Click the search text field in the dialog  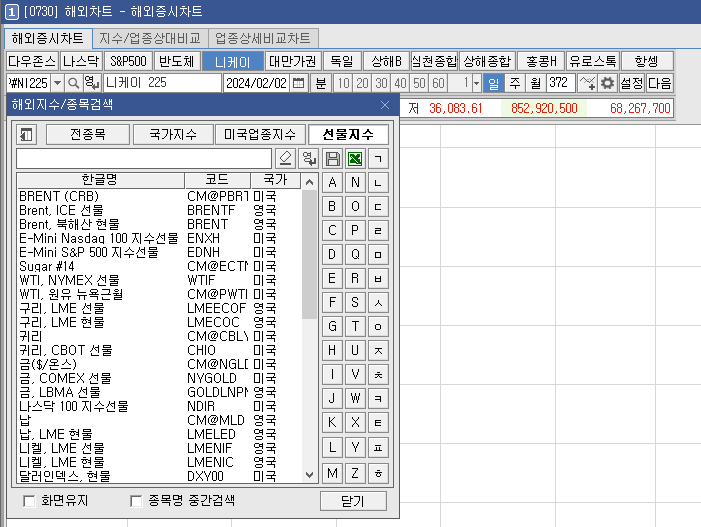pyautogui.click(x=144, y=159)
